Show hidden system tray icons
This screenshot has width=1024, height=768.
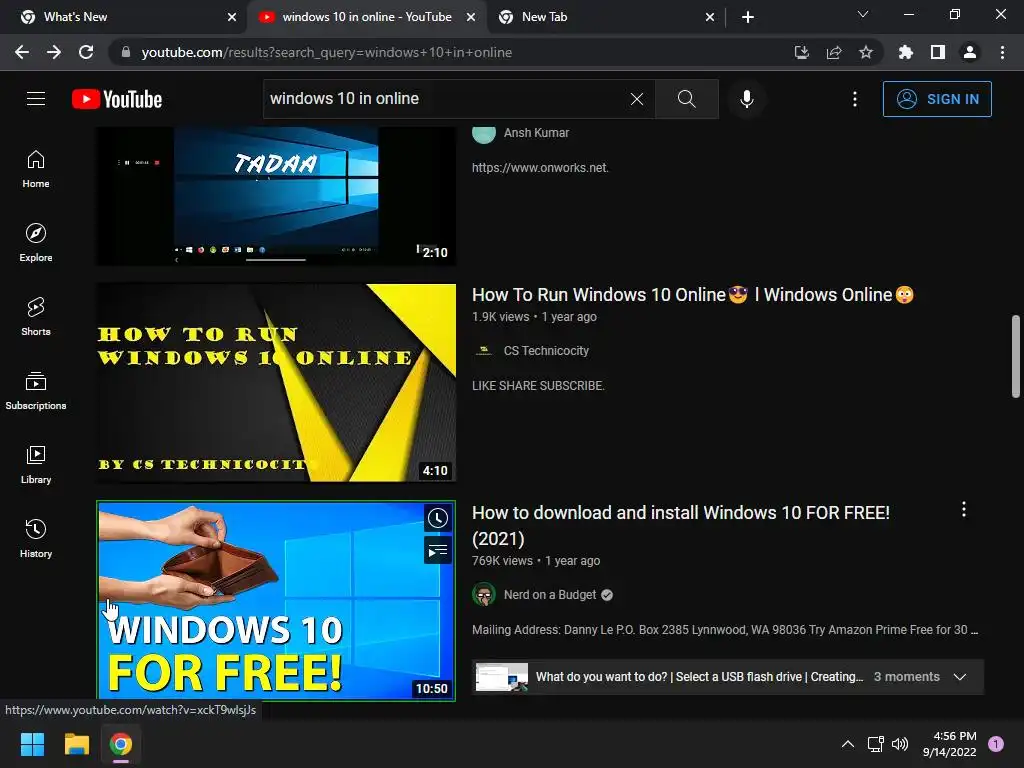pos(848,744)
